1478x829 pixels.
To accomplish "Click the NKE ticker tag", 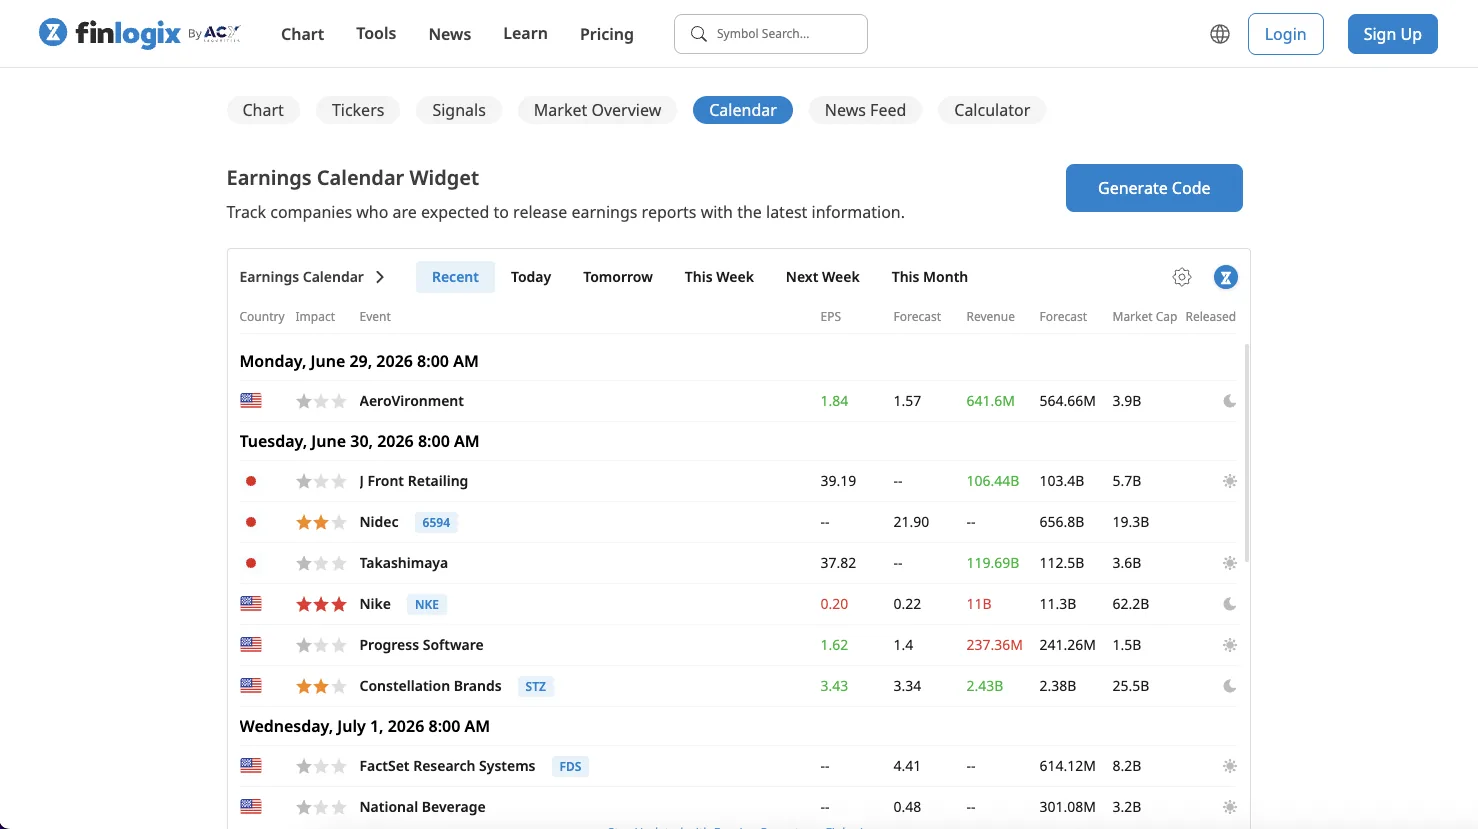I will click(x=427, y=604).
